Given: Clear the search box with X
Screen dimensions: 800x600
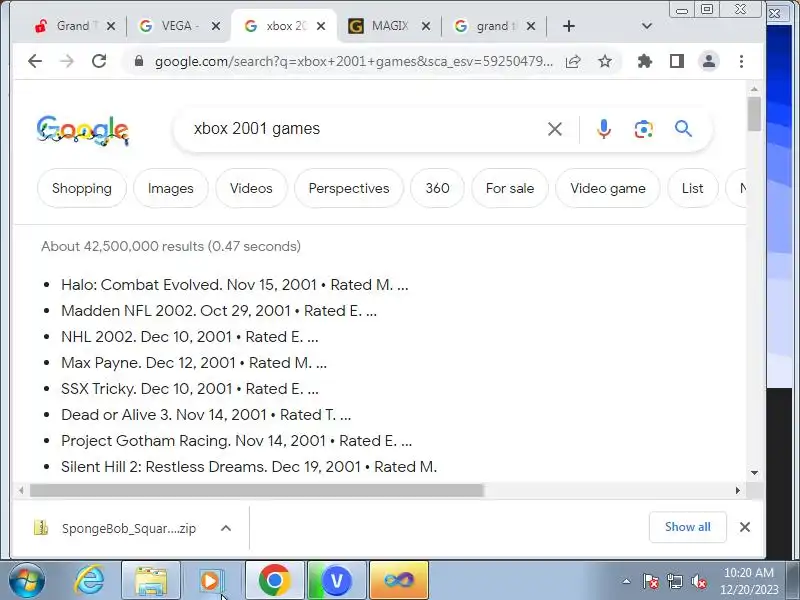Looking at the screenshot, I should point(555,129).
